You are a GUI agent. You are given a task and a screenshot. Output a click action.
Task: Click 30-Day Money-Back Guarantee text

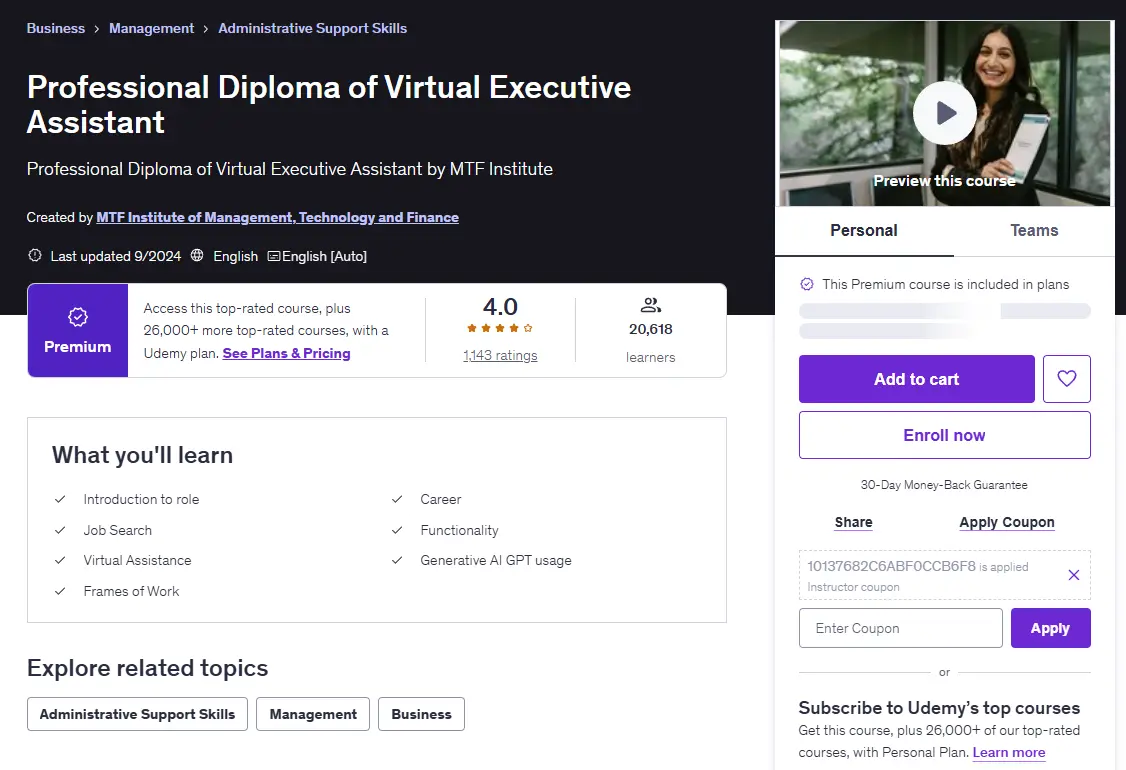(944, 485)
